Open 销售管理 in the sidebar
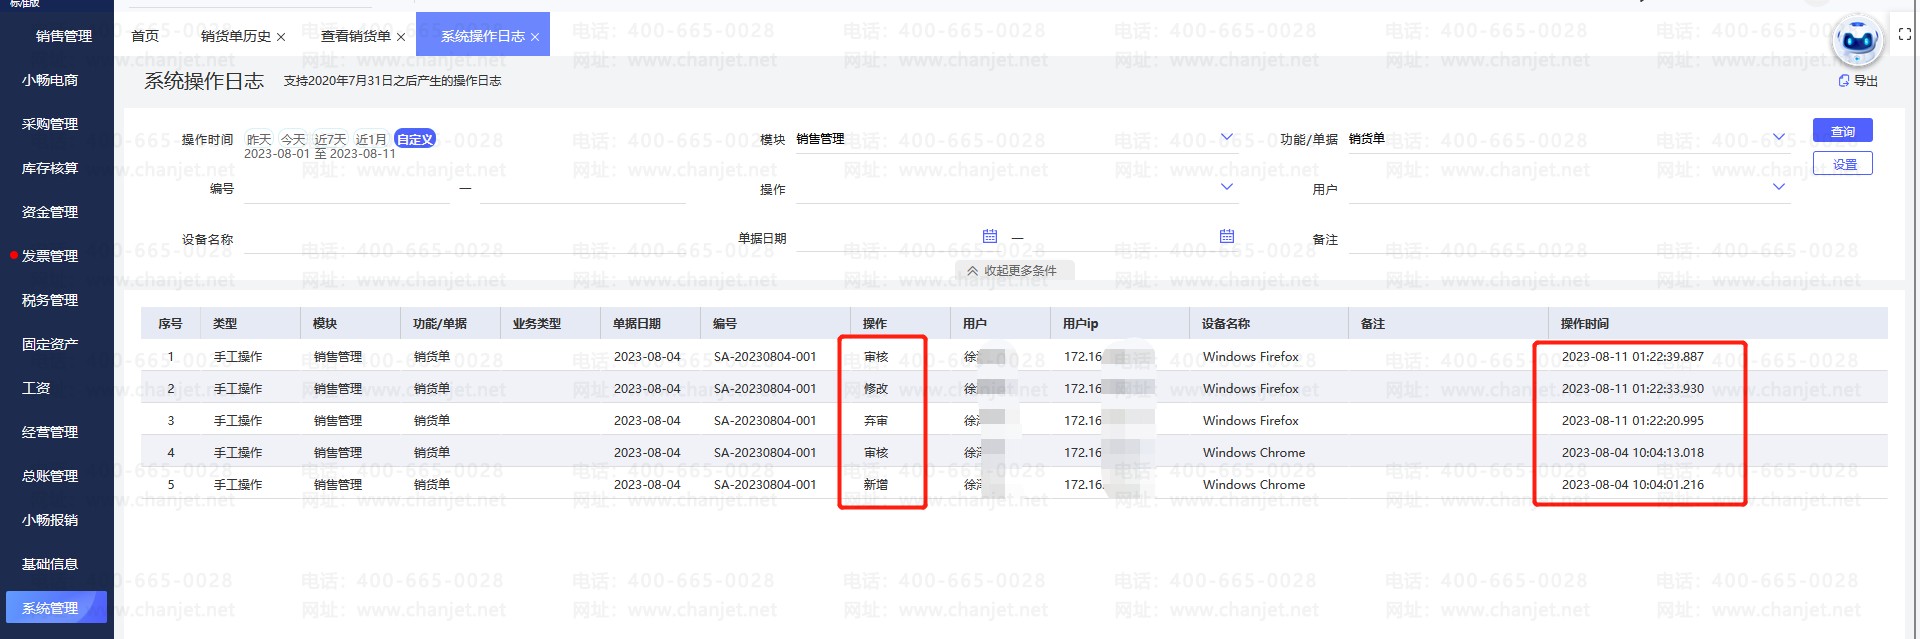Image resolution: width=1920 pixels, height=639 pixels. click(64, 36)
